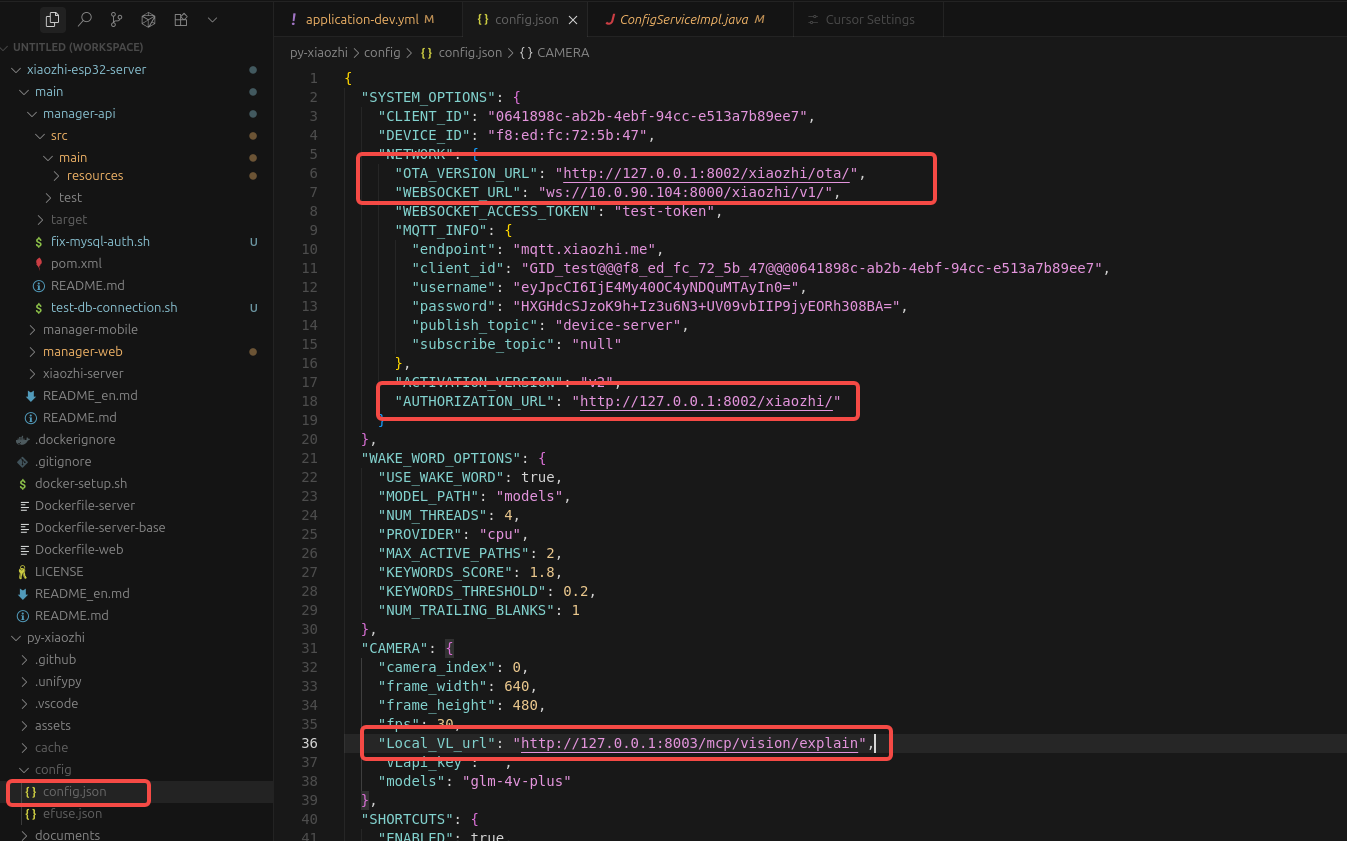Open the Explorer view icon

tap(52, 19)
